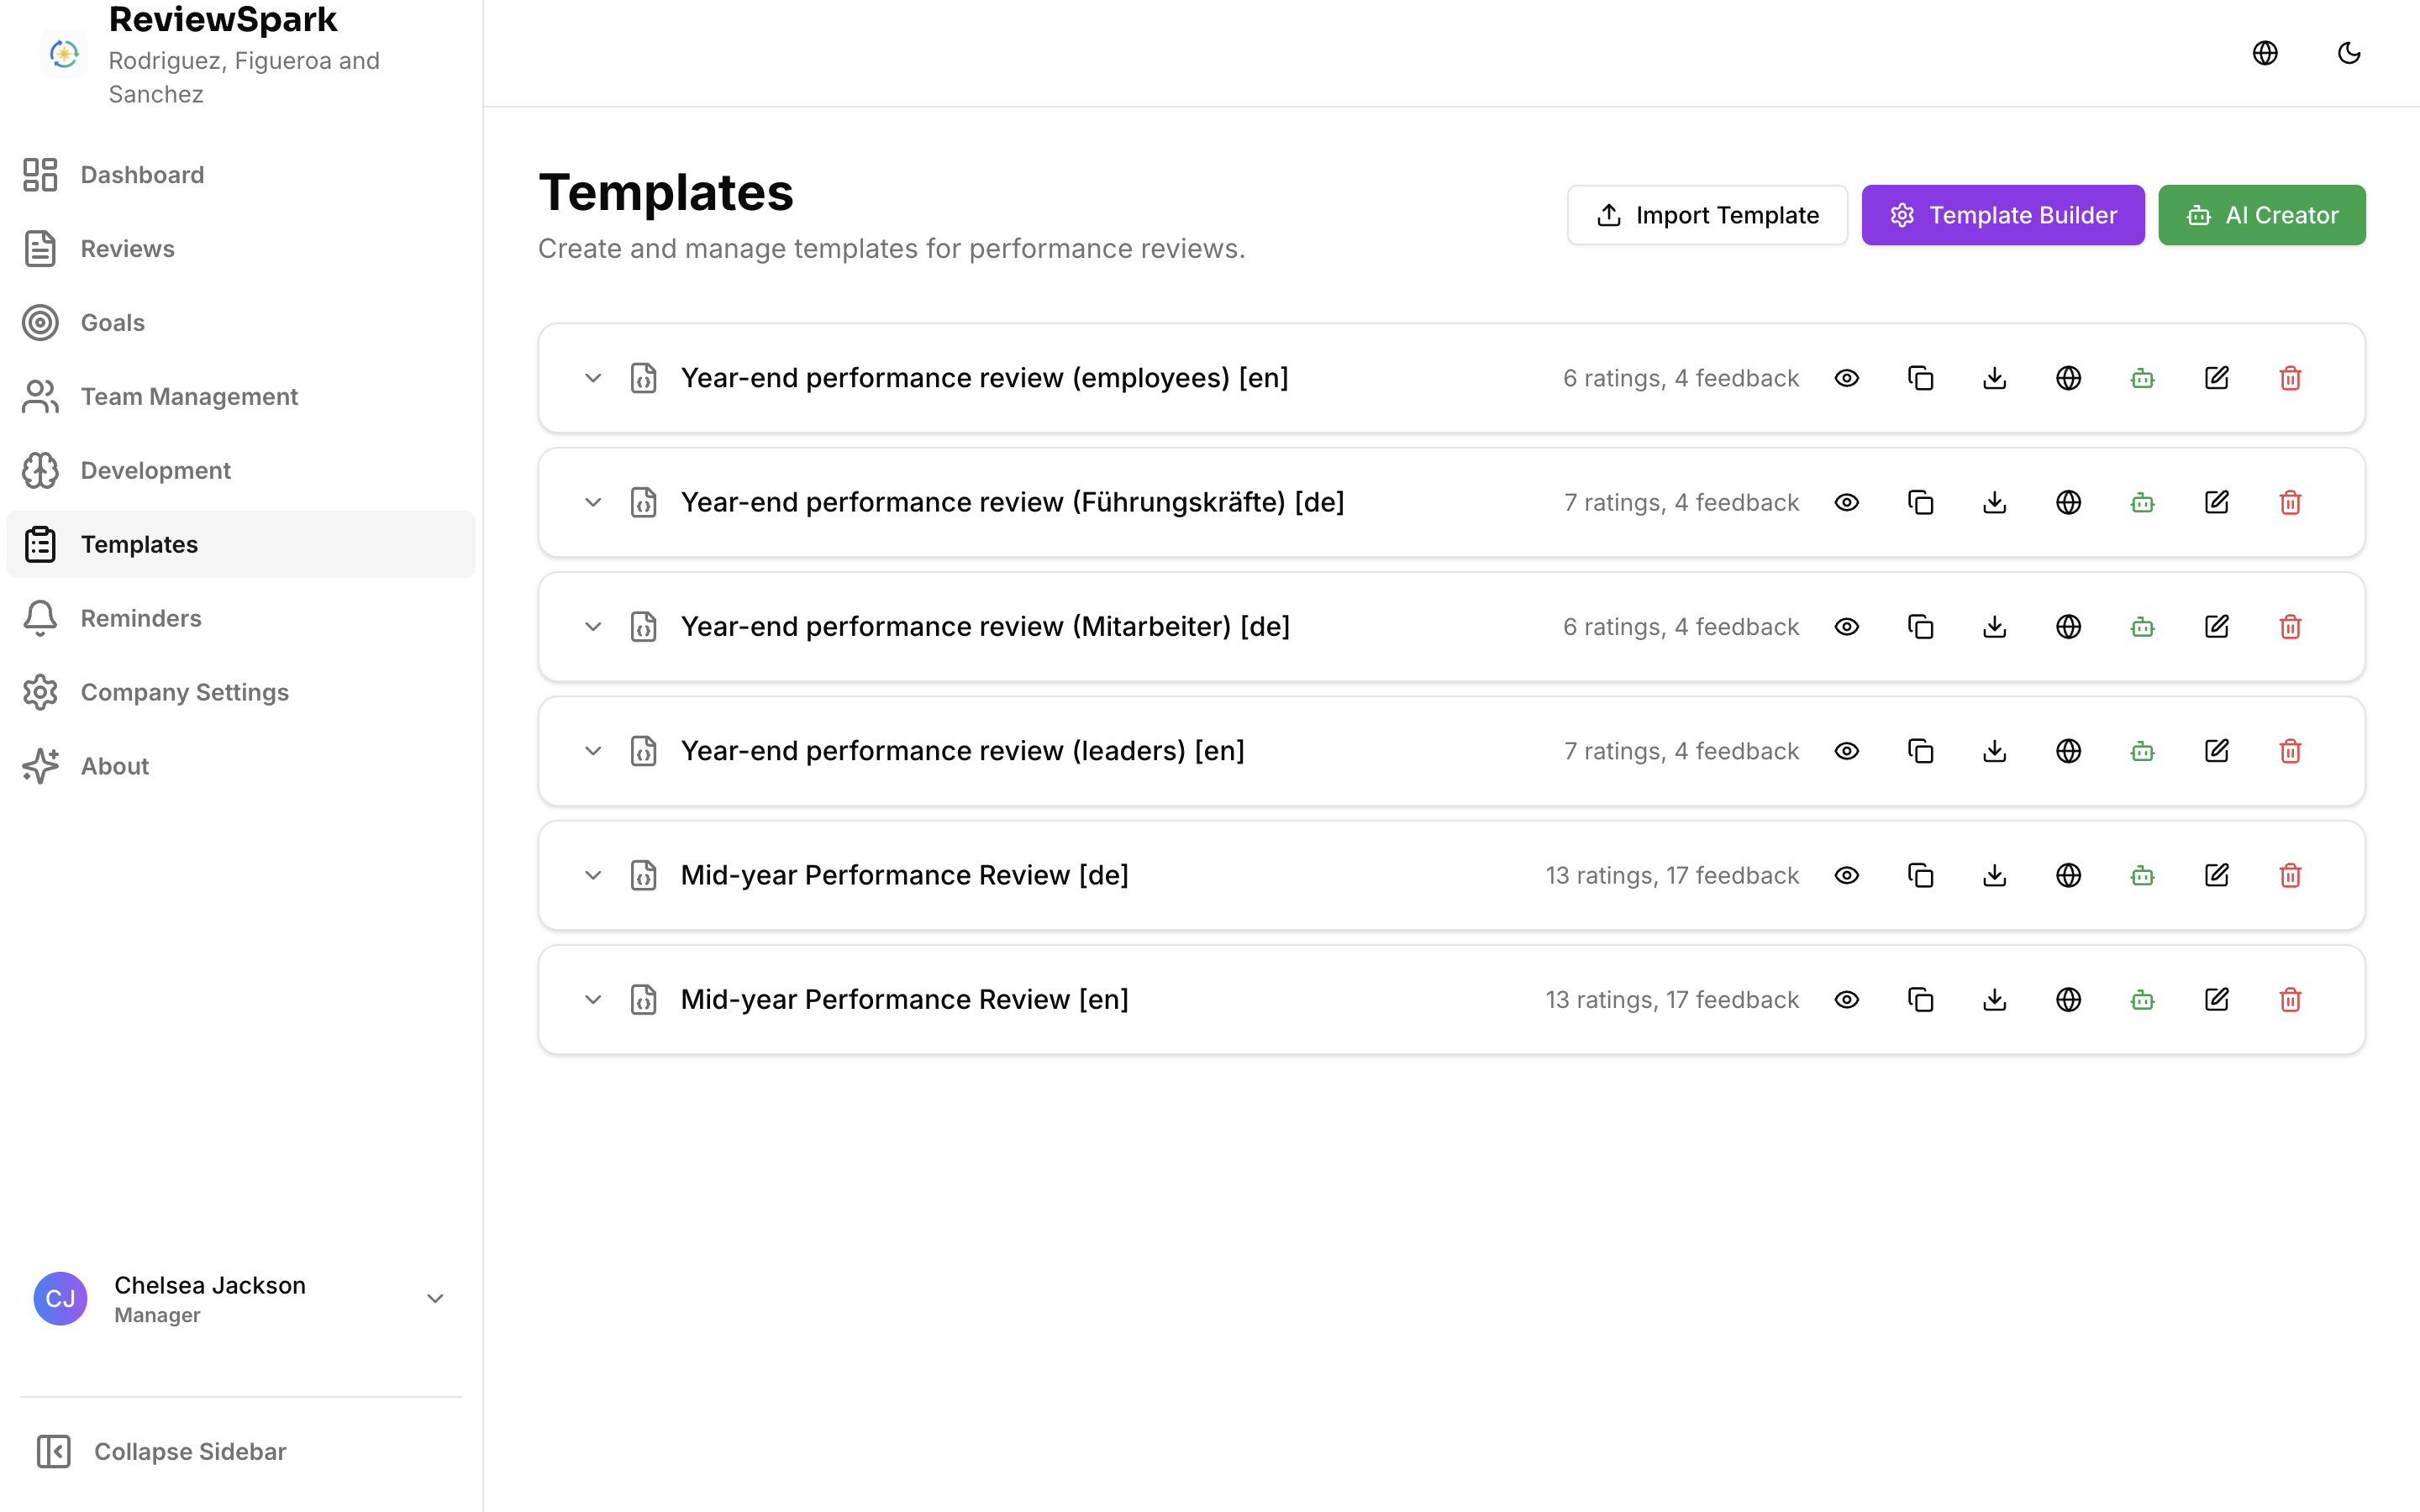Expand the Year-end performance review (employees) template
Image resolution: width=2420 pixels, height=1512 pixels.
point(592,378)
